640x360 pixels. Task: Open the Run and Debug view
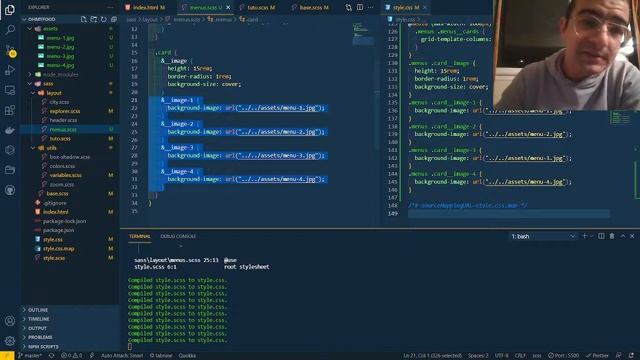click(10, 70)
